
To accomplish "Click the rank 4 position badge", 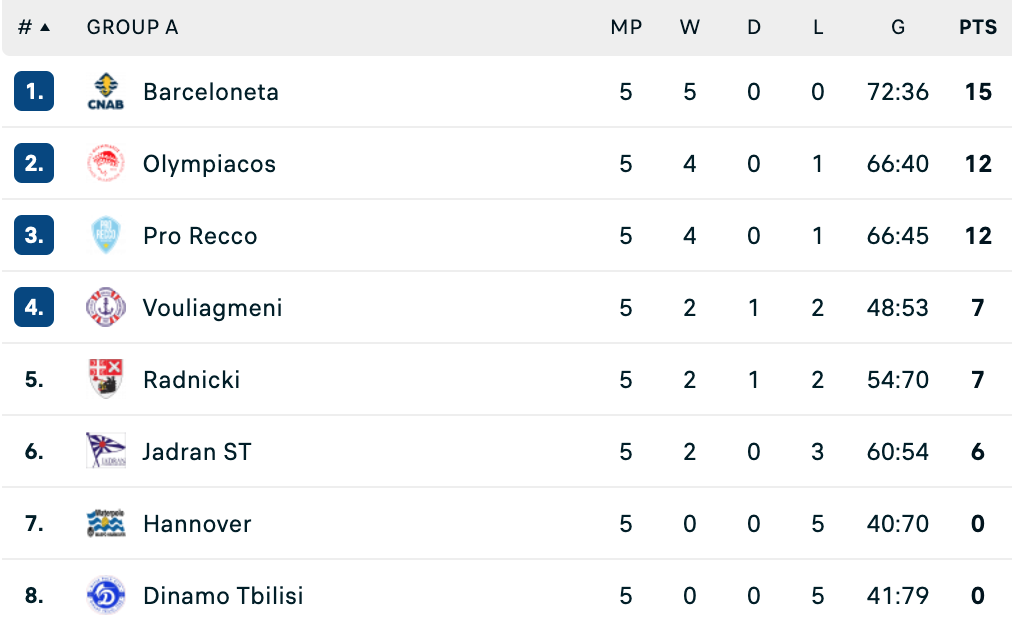I will pos(34,307).
